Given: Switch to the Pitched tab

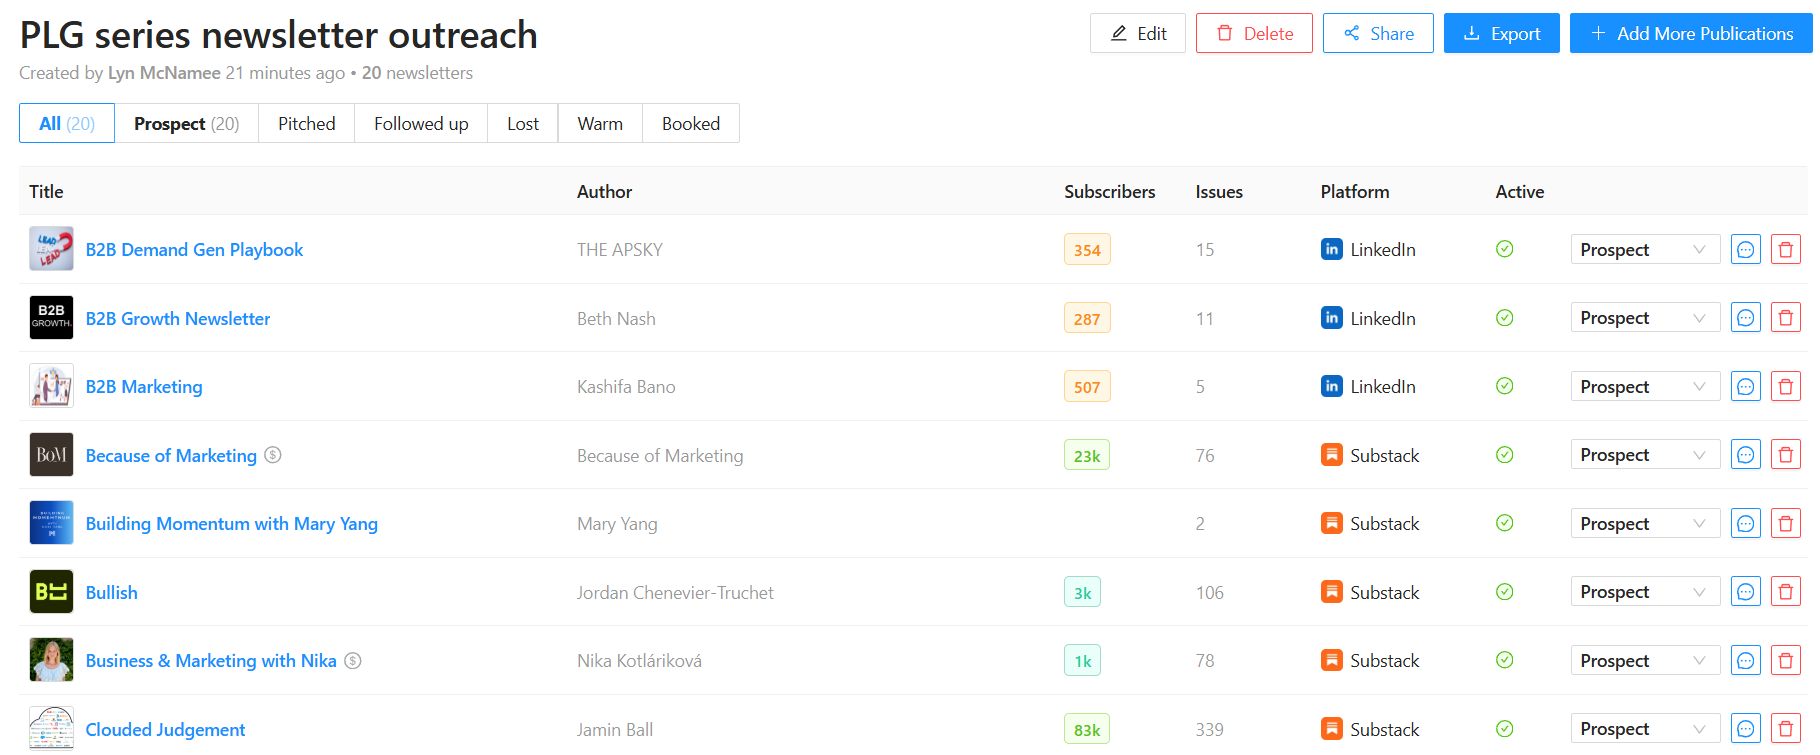Looking at the screenshot, I should [306, 123].
